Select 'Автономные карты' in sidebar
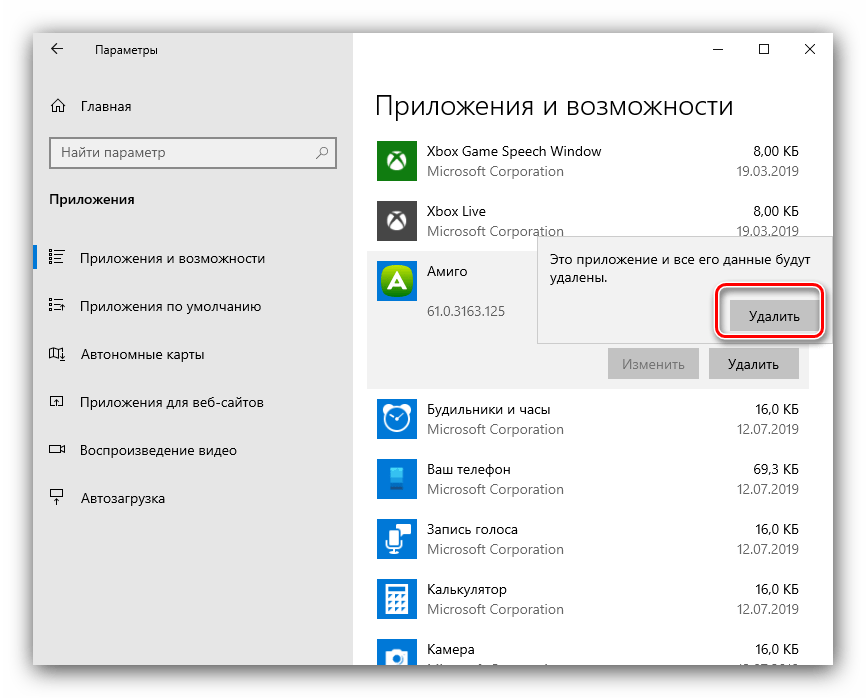This screenshot has width=866, height=698. coord(142,355)
